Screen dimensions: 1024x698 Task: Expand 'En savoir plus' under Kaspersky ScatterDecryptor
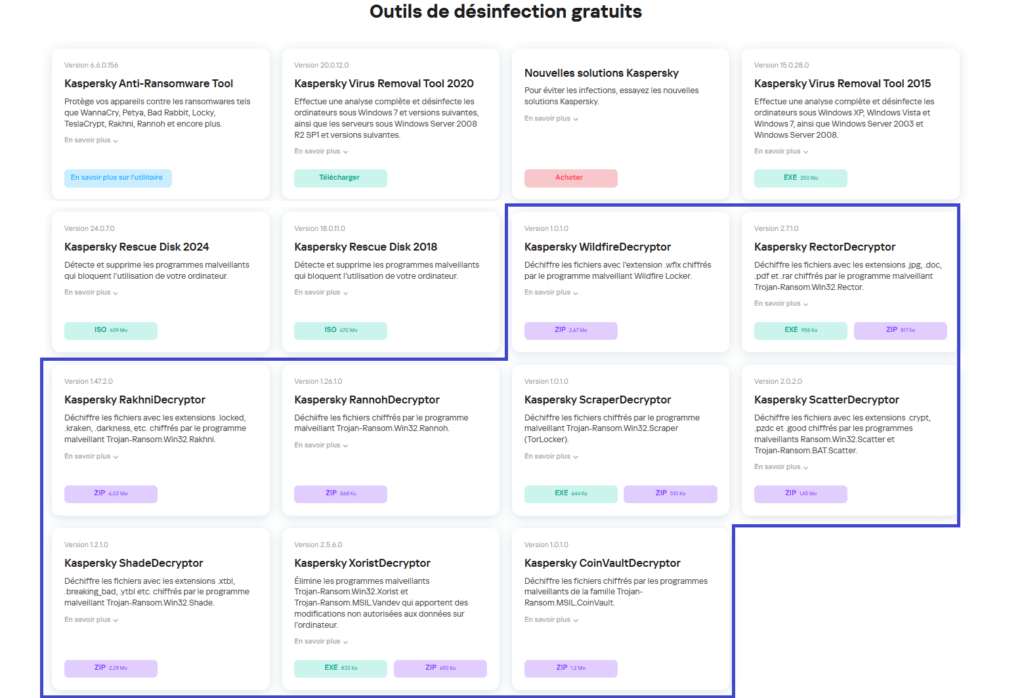click(781, 467)
